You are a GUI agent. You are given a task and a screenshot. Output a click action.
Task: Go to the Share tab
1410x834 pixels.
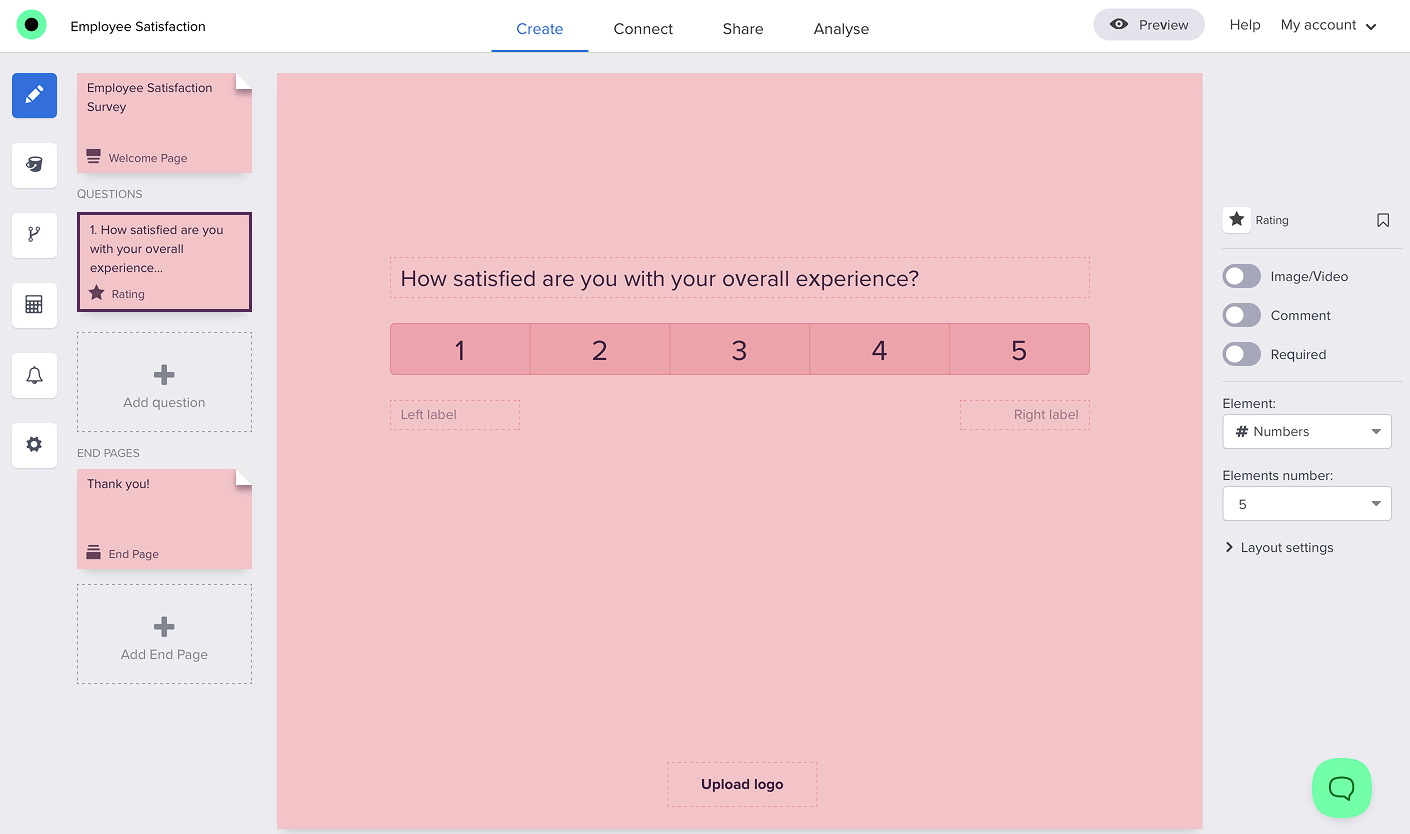743,29
